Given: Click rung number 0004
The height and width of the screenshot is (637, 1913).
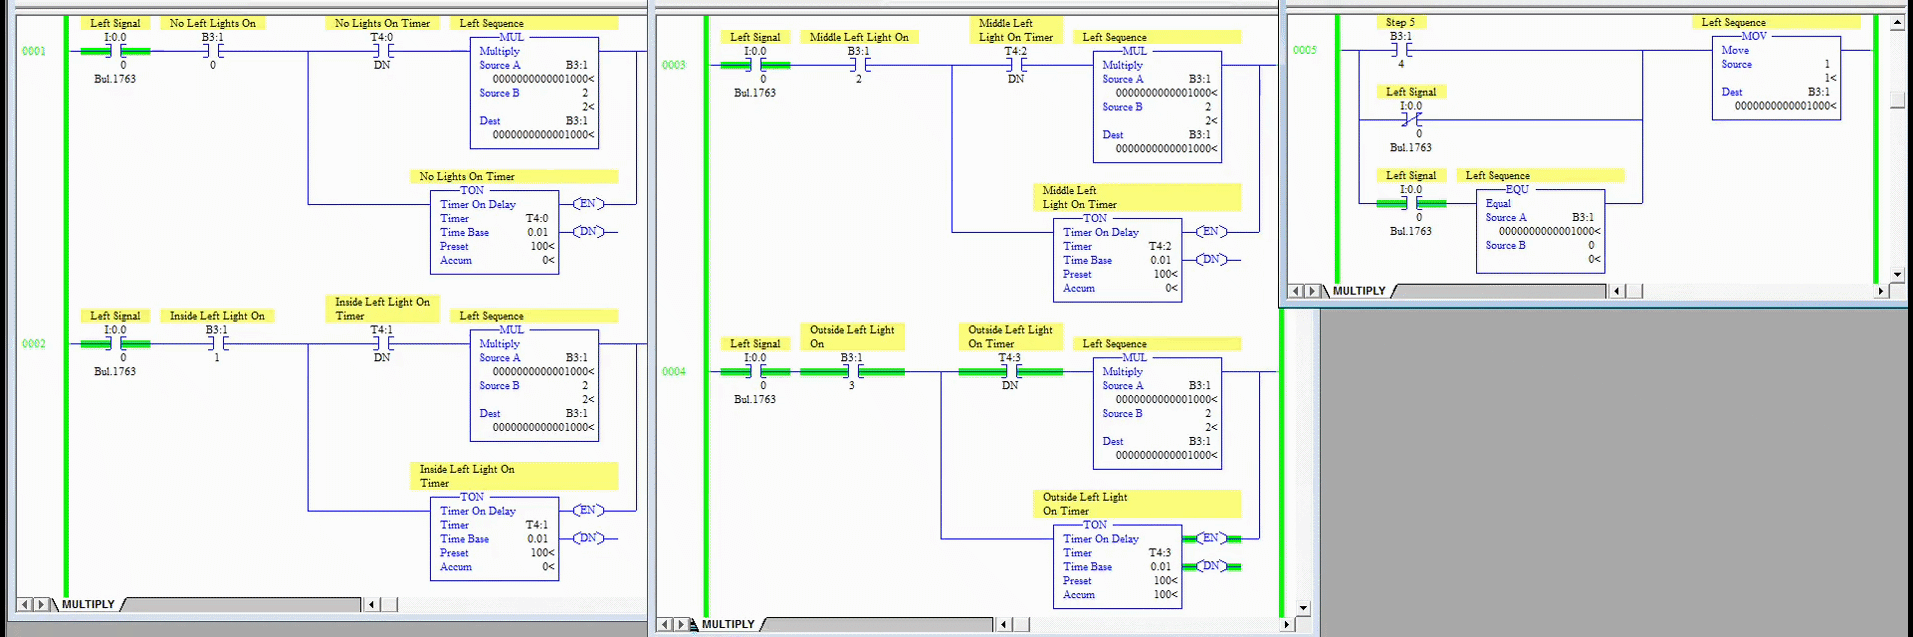Looking at the screenshot, I should (x=674, y=371).
